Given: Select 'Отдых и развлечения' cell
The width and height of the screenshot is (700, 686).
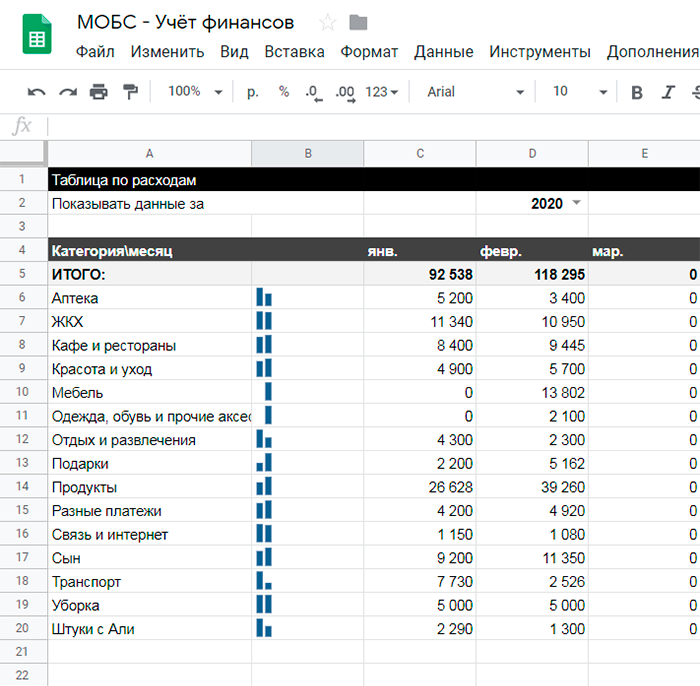Looking at the screenshot, I should point(150,440).
